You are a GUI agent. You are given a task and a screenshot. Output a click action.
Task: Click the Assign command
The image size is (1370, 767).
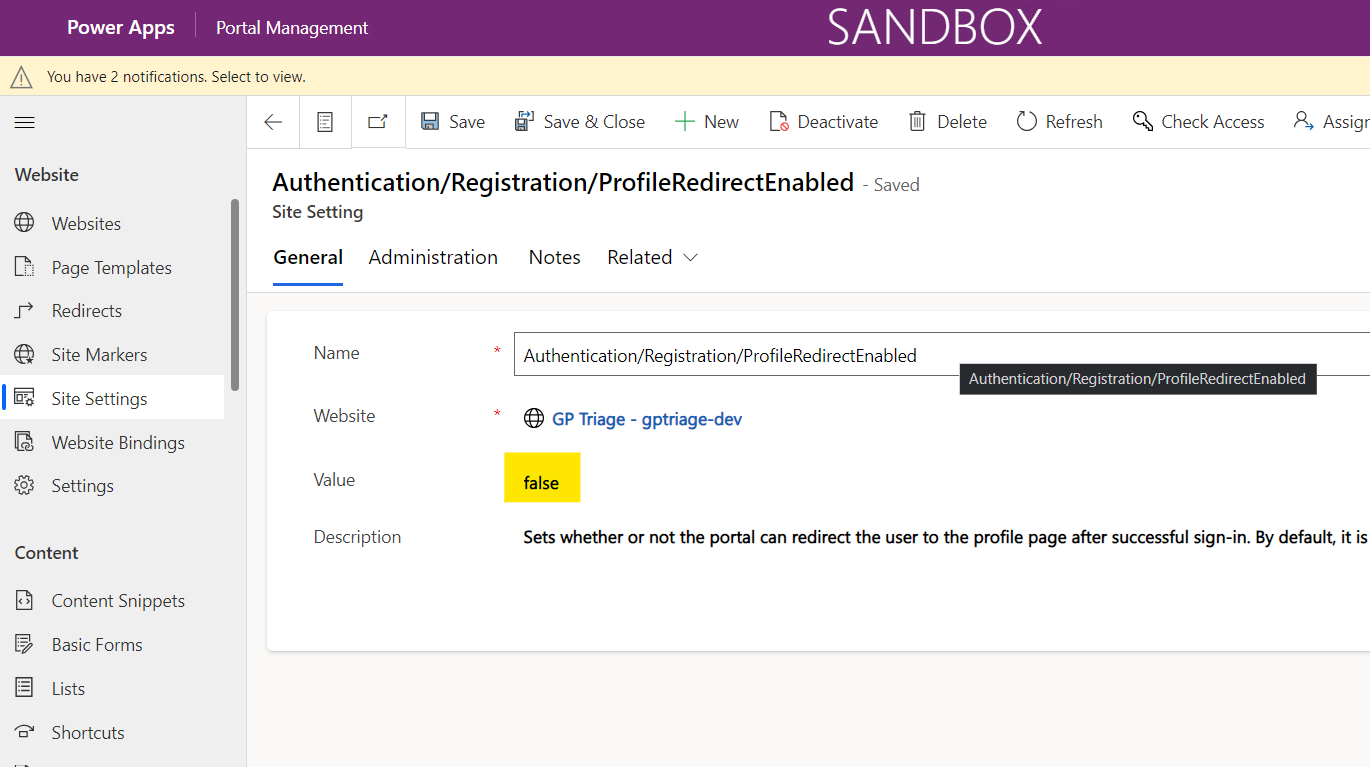1331,122
